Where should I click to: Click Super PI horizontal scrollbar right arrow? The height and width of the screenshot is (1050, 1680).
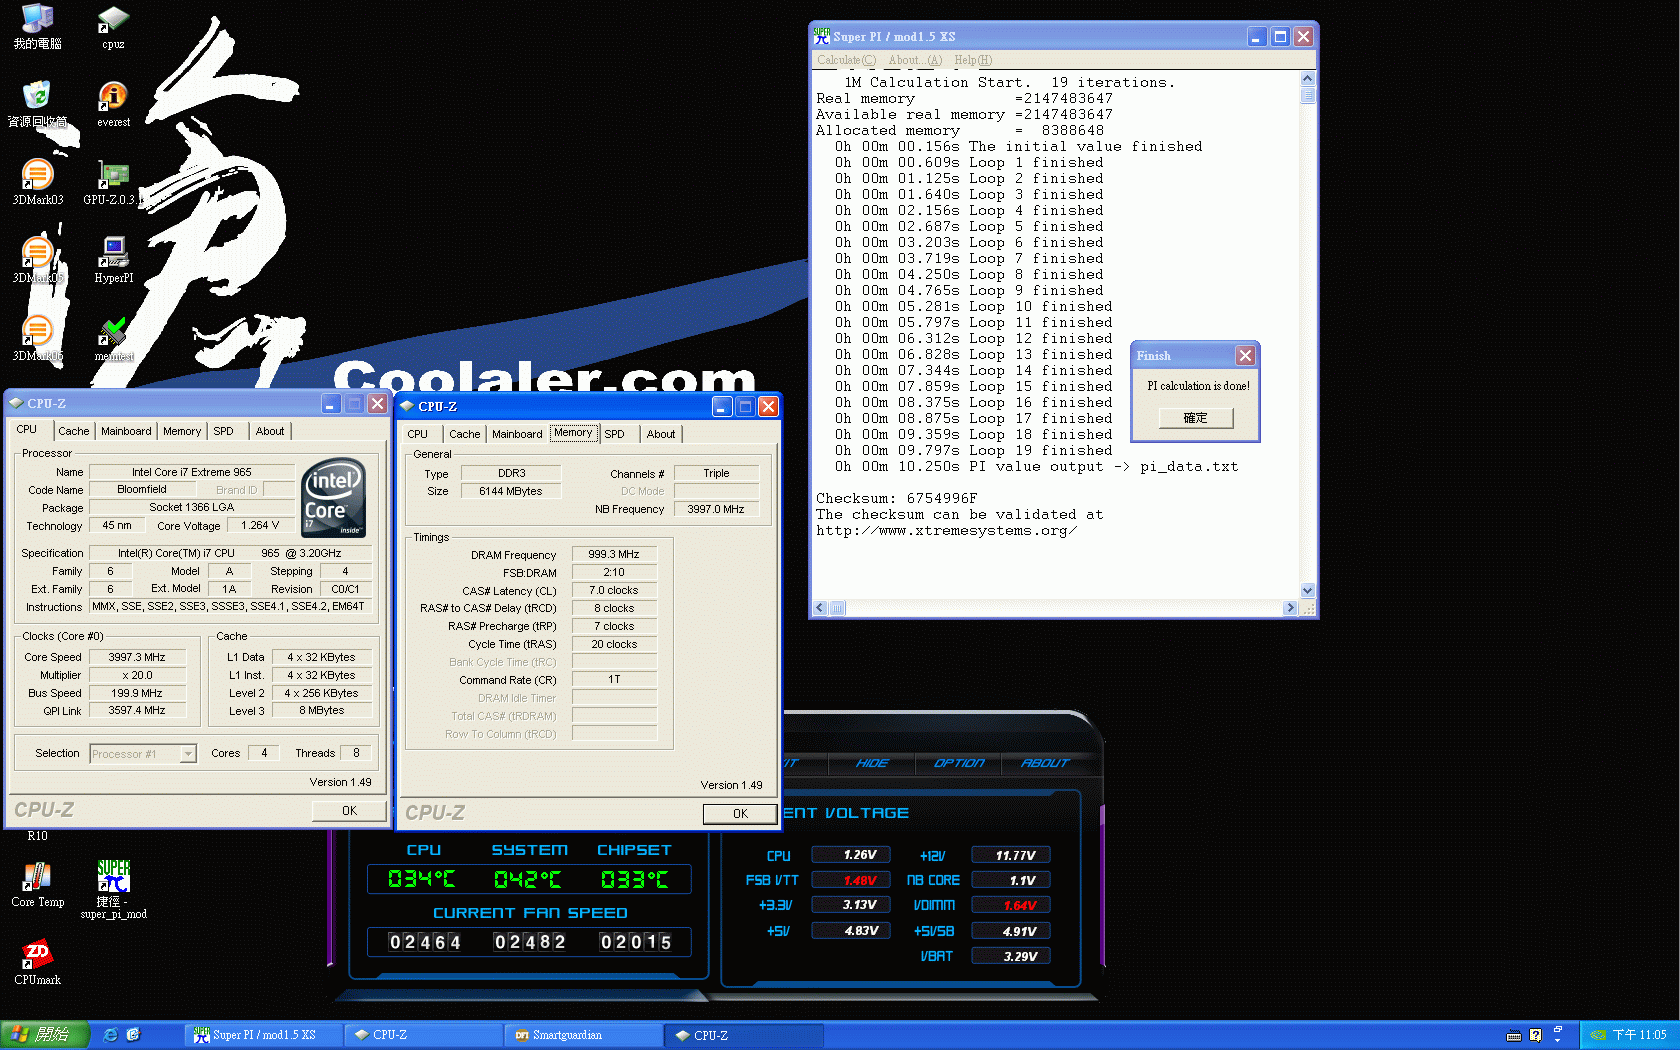point(1290,608)
